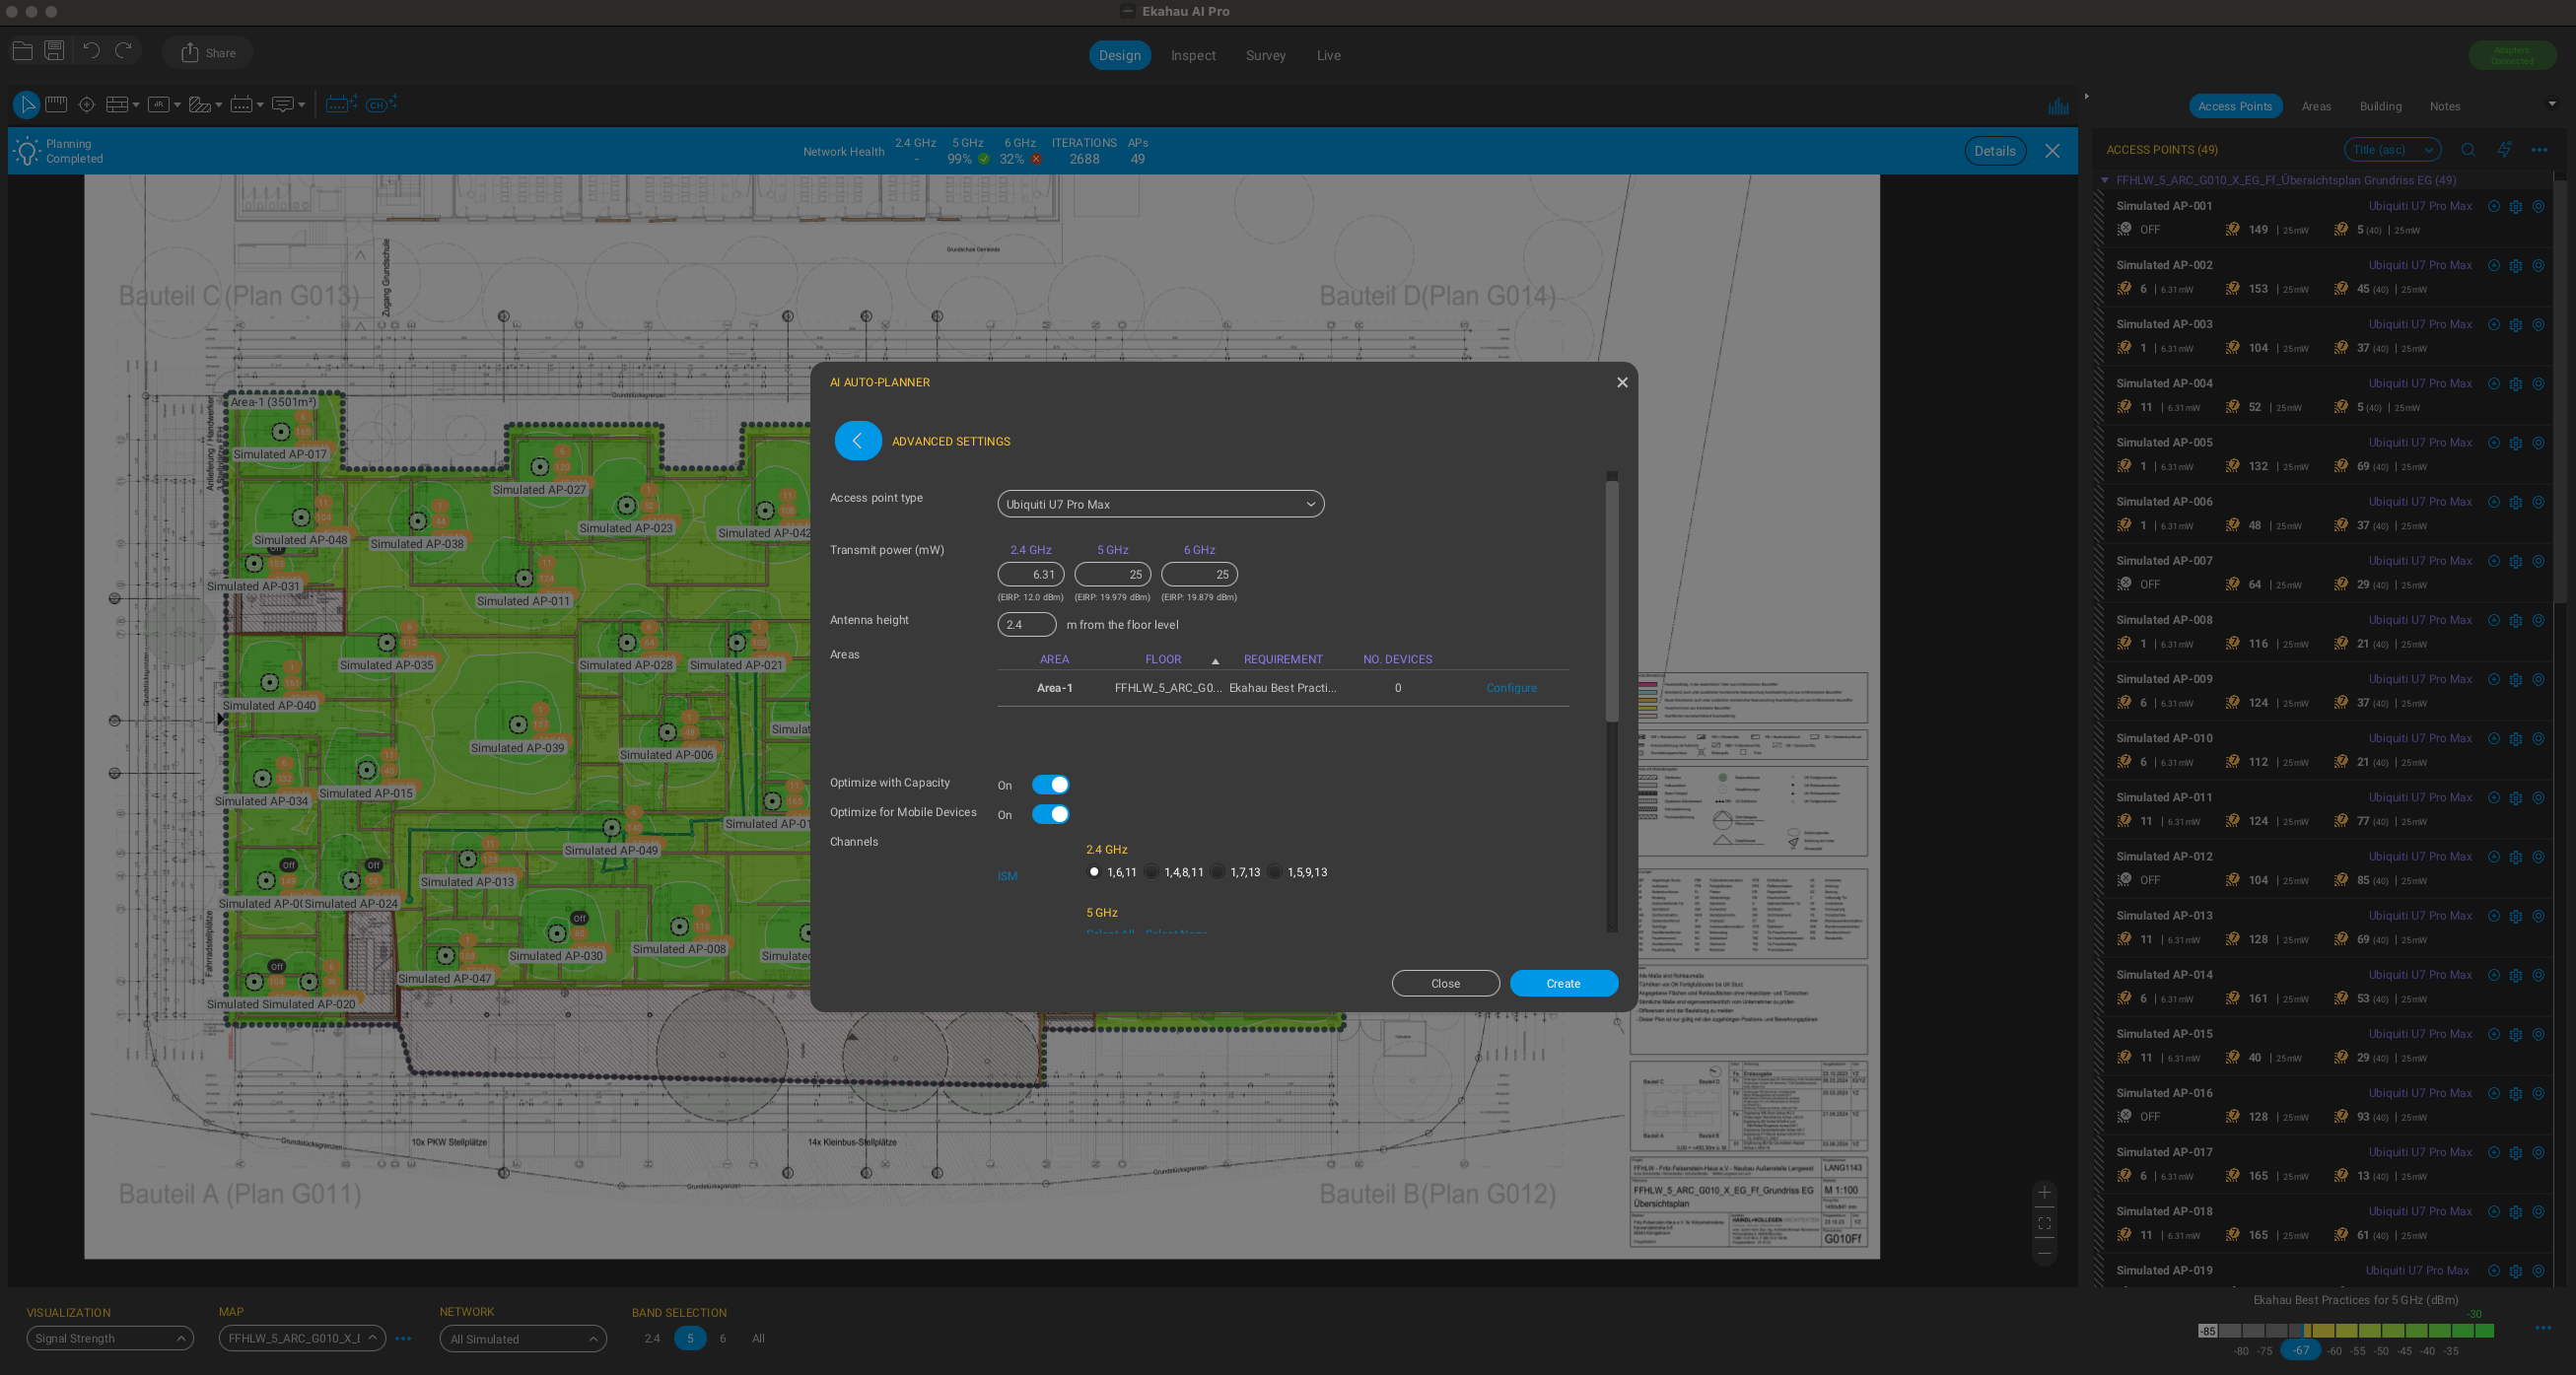Open the Map selection dropdown

(x=302, y=1339)
